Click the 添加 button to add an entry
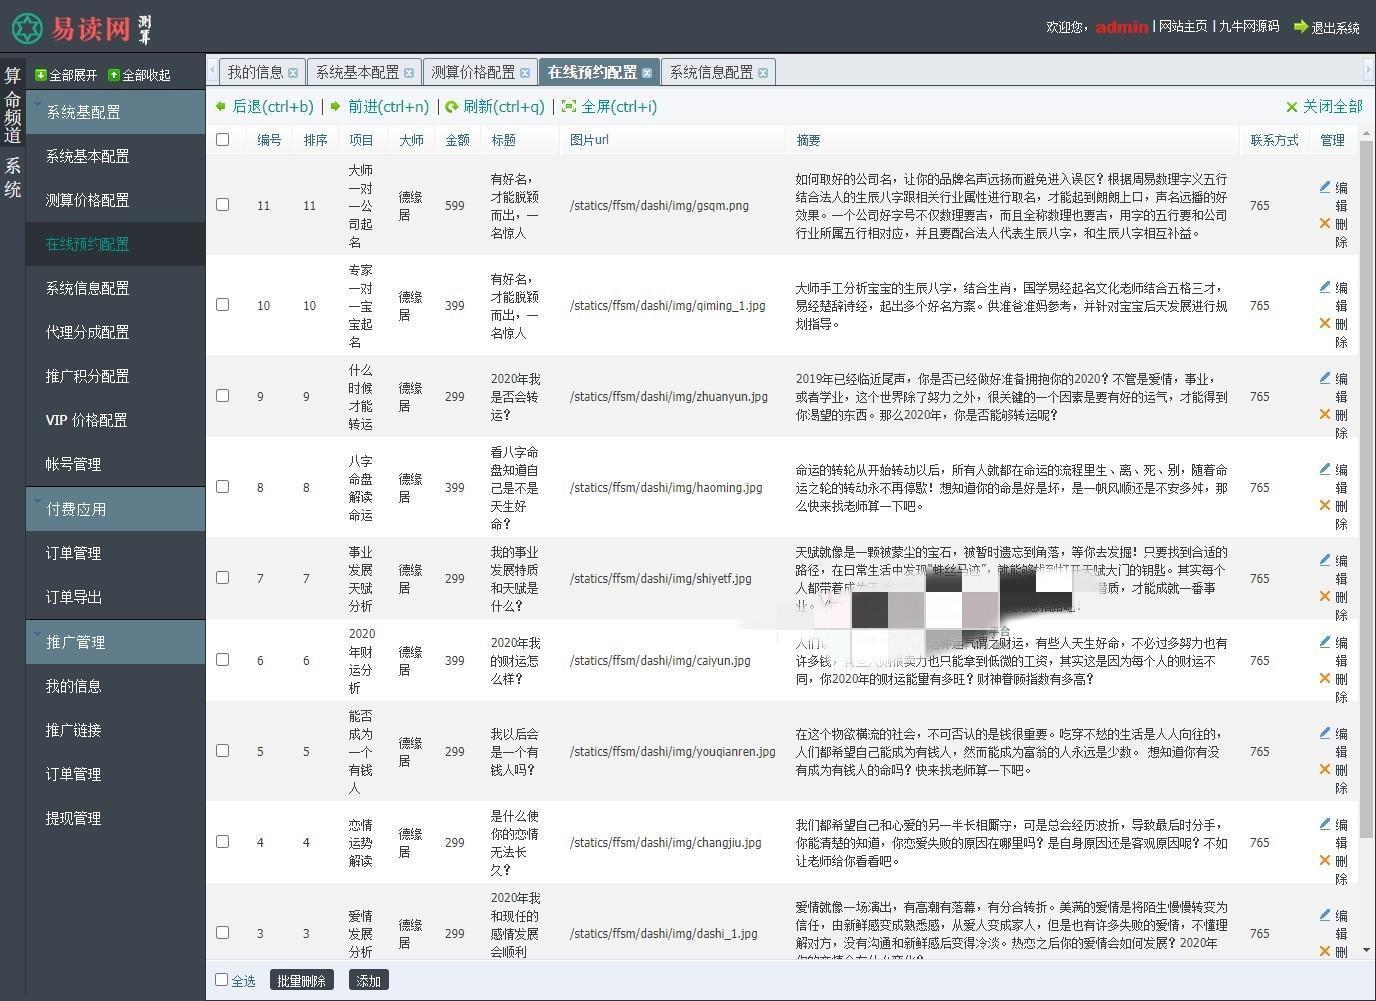The height and width of the screenshot is (1001, 1376). pyautogui.click(x=367, y=980)
